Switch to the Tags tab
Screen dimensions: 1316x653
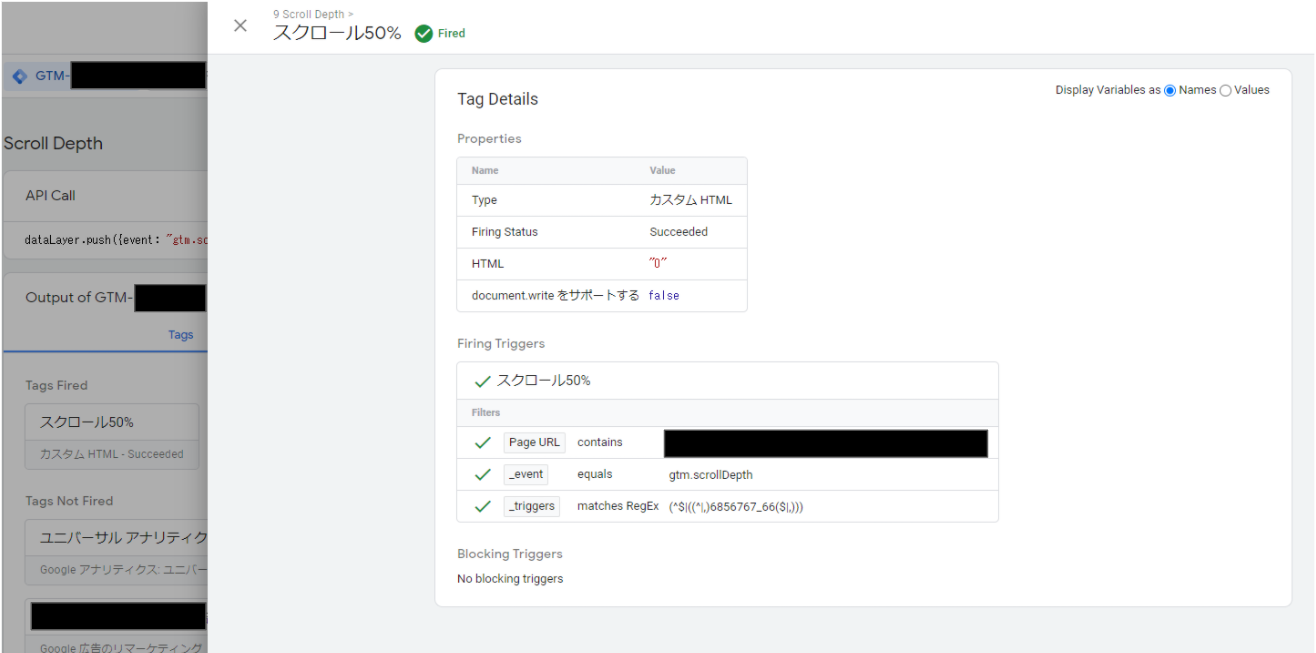pos(181,335)
